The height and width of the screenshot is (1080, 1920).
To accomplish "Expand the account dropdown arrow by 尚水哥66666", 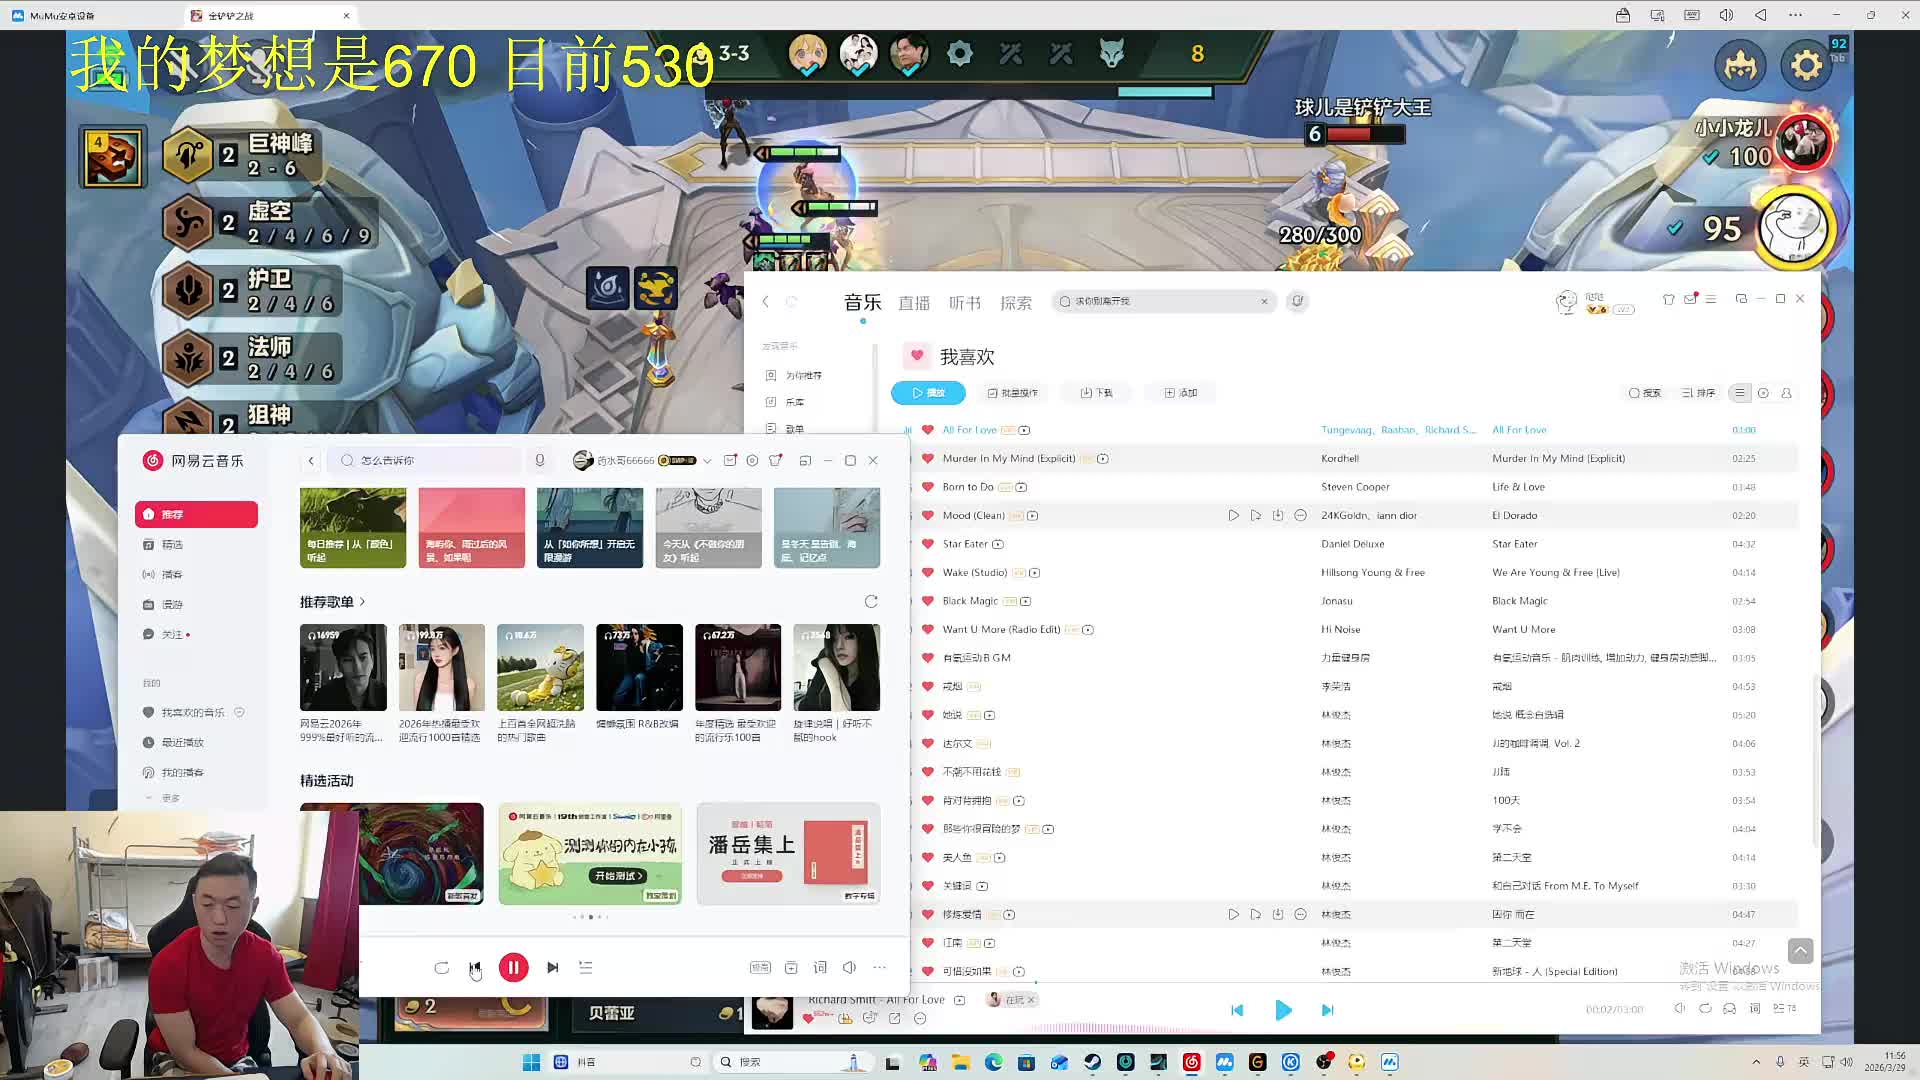I will (x=707, y=461).
